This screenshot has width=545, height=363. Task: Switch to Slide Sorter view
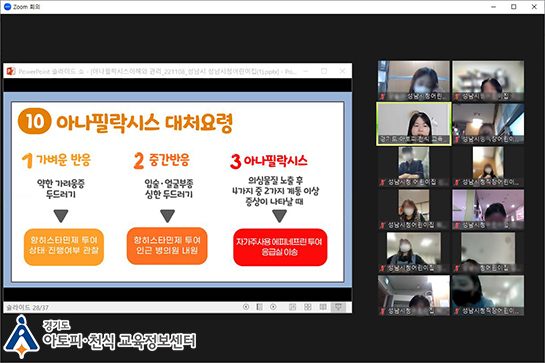coord(308,307)
